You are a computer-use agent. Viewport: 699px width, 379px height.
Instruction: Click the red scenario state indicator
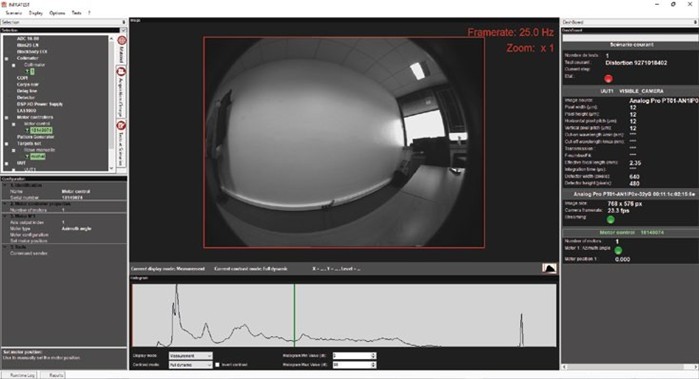(608, 78)
